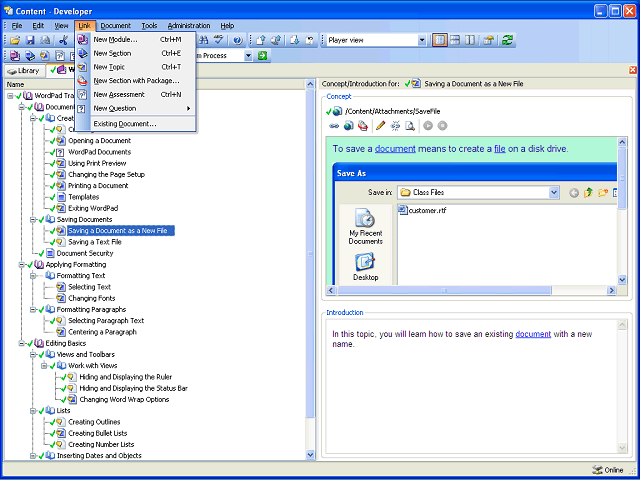
Task: Click the green Refresh arrows toolbar icon
Action: pyautogui.click(x=507, y=40)
